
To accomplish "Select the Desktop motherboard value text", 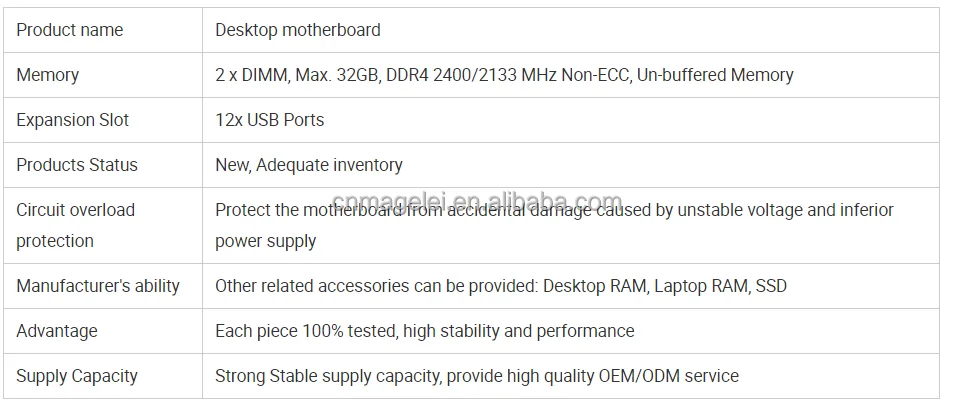I will pyautogui.click(x=298, y=30).
